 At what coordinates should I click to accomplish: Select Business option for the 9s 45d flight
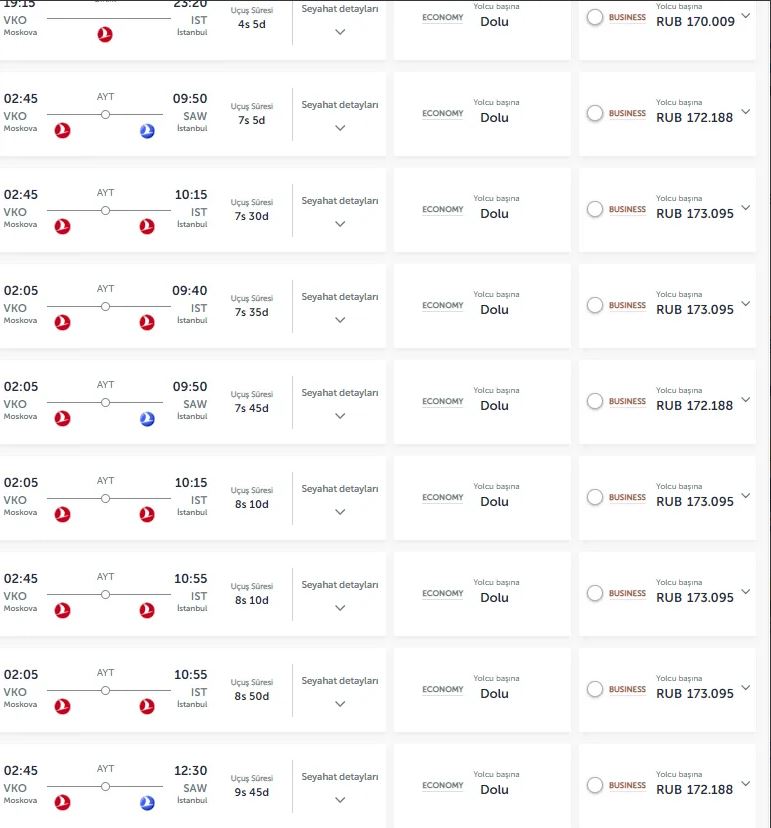(595, 785)
